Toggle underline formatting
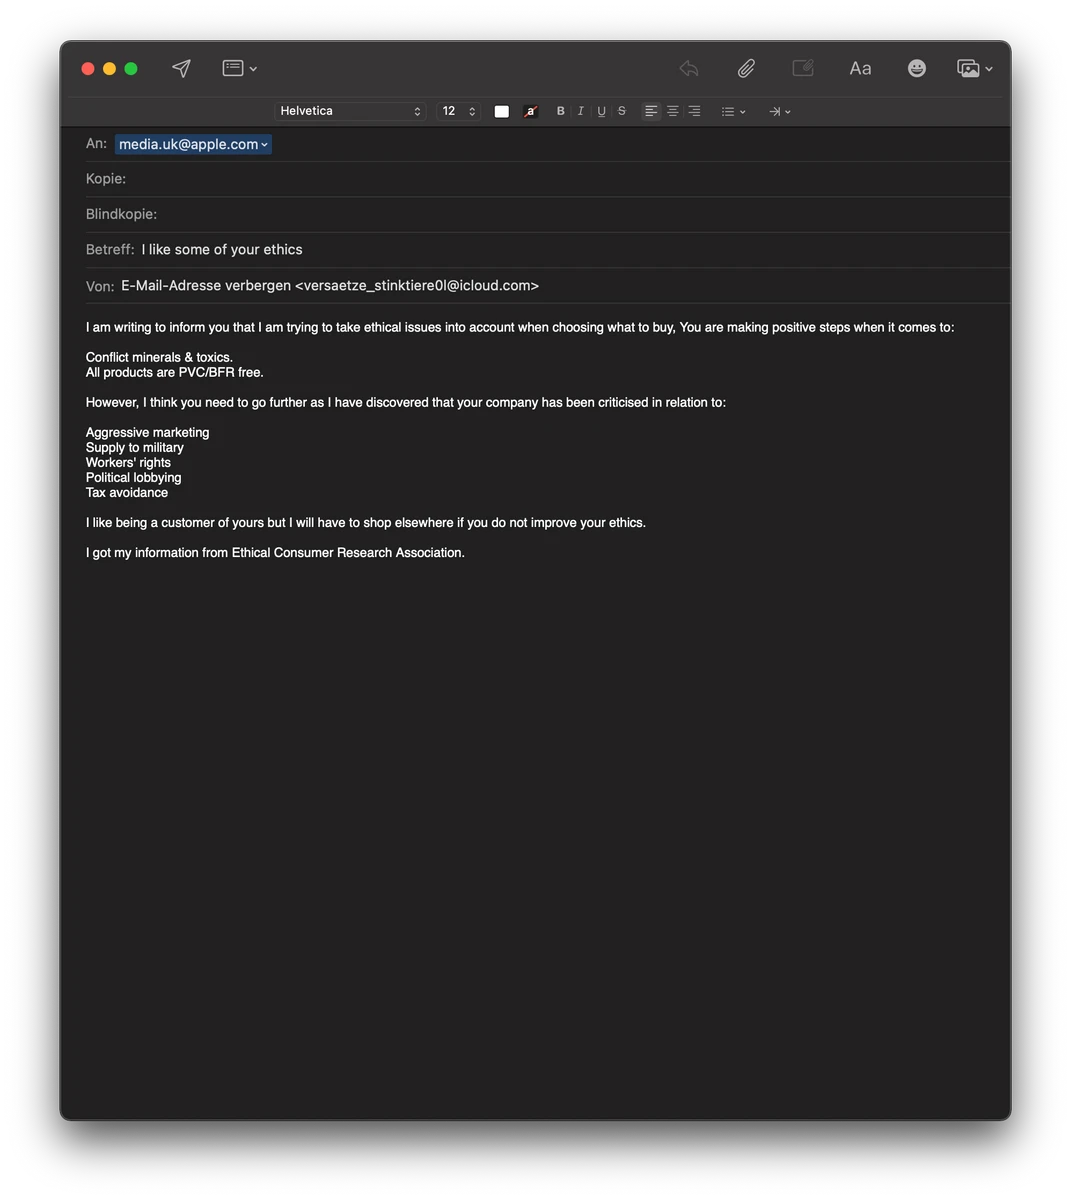The image size is (1071, 1200). (601, 111)
